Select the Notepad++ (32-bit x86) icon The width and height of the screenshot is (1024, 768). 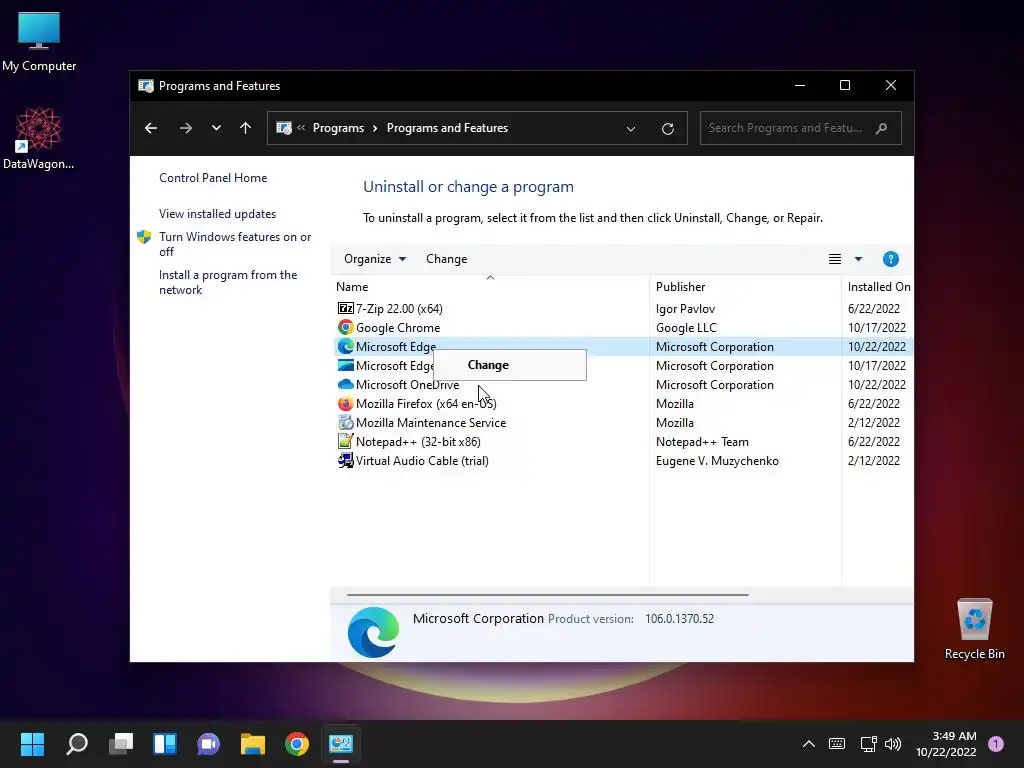click(x=345, y=441)
